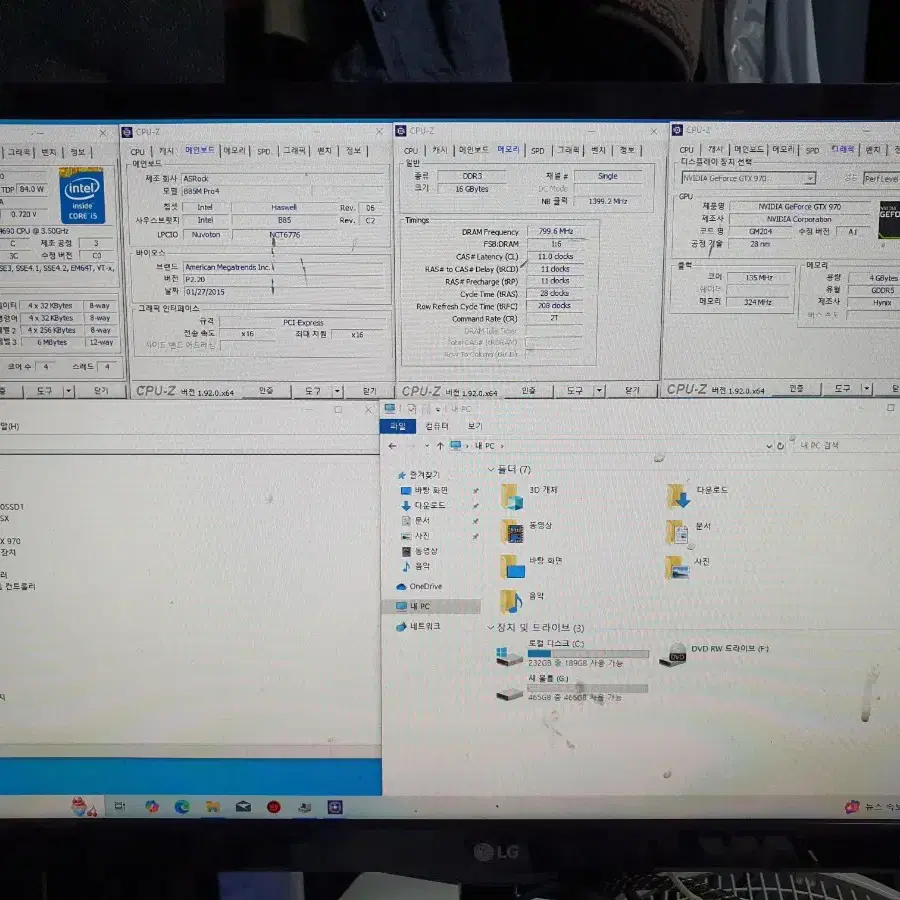Open 도구 dropdown arrow in GTX 970 CPU-Z
The height and width of the screenshot is (900, 900).
tap(867, 389)
